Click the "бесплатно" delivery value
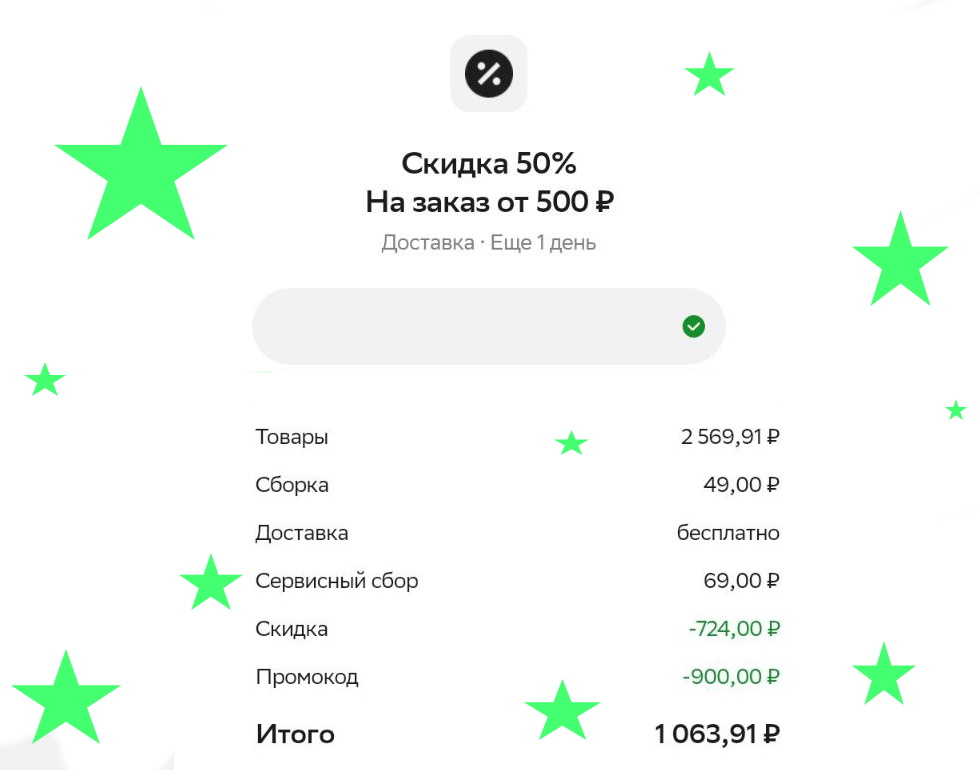The height and width of the screenshot is (770, 980). coord(728,533)
